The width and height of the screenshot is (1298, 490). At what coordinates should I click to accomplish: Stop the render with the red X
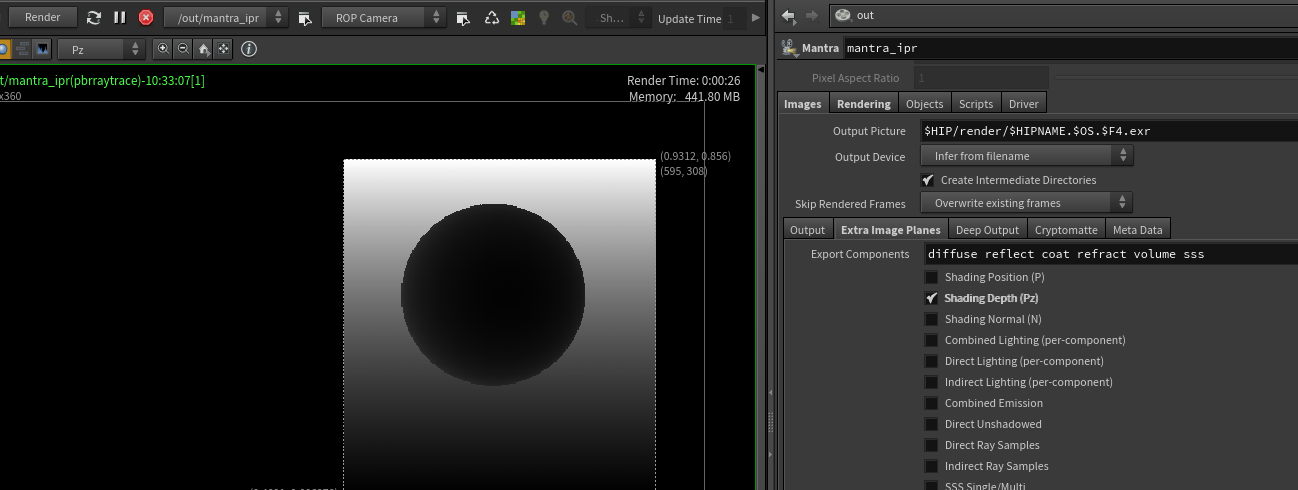(146, 18)
